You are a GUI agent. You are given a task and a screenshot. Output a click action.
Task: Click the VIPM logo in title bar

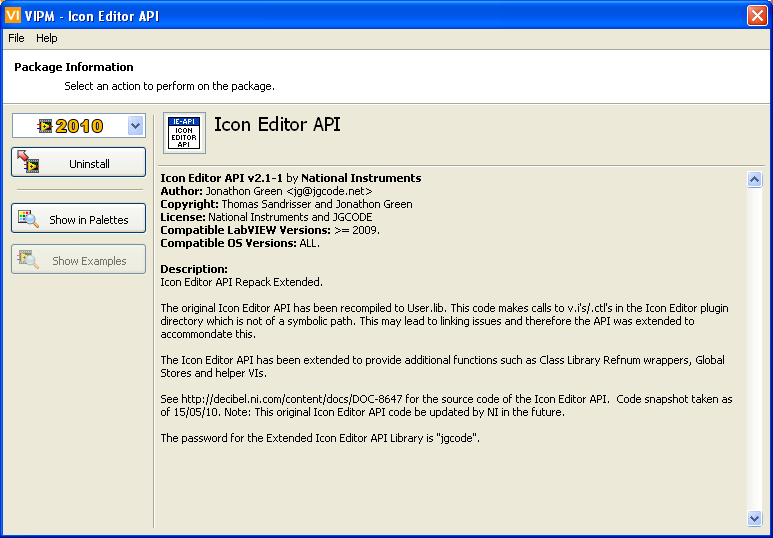[x=14, y=16]
